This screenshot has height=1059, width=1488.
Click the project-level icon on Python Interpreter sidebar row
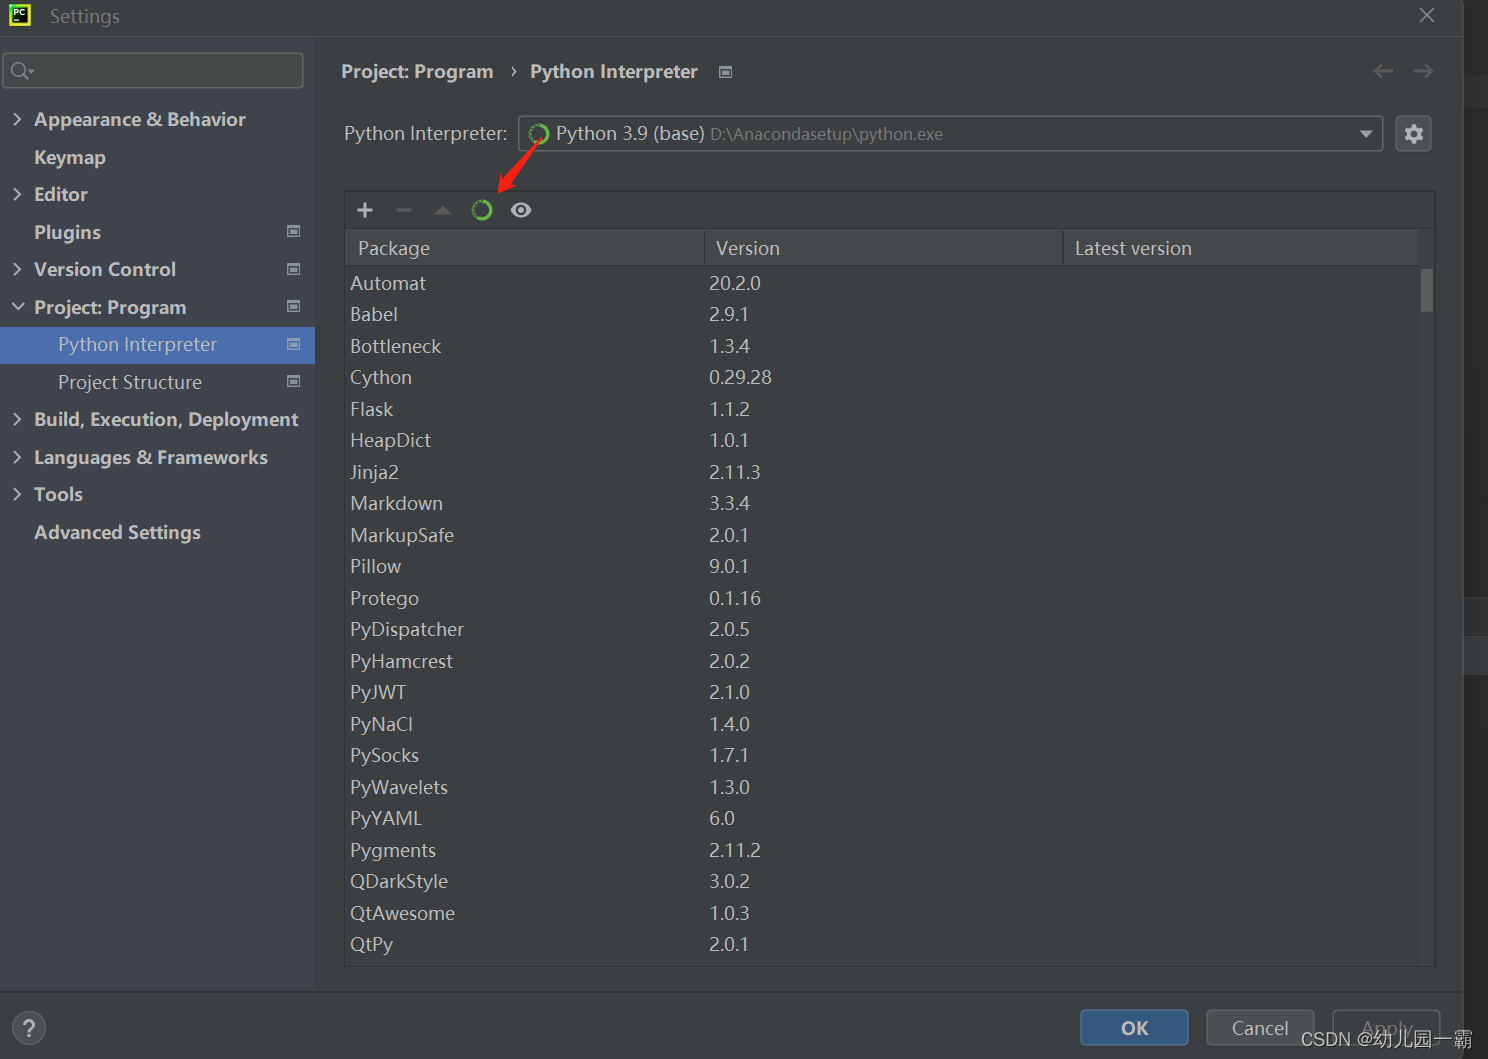click(294, 344)
